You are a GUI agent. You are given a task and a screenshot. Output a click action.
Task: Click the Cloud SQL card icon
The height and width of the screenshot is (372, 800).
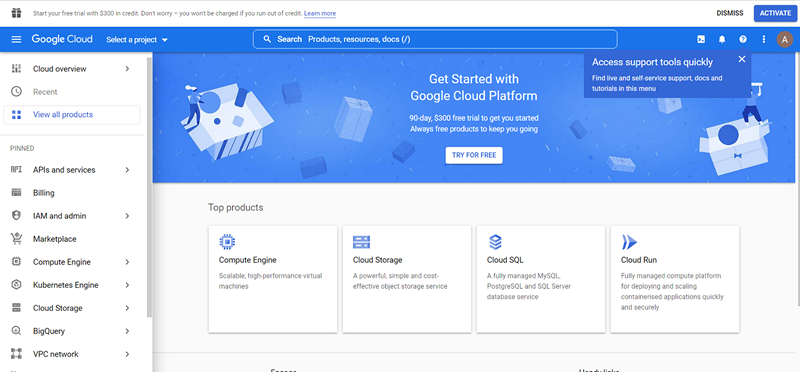click(x=495, y=242)
